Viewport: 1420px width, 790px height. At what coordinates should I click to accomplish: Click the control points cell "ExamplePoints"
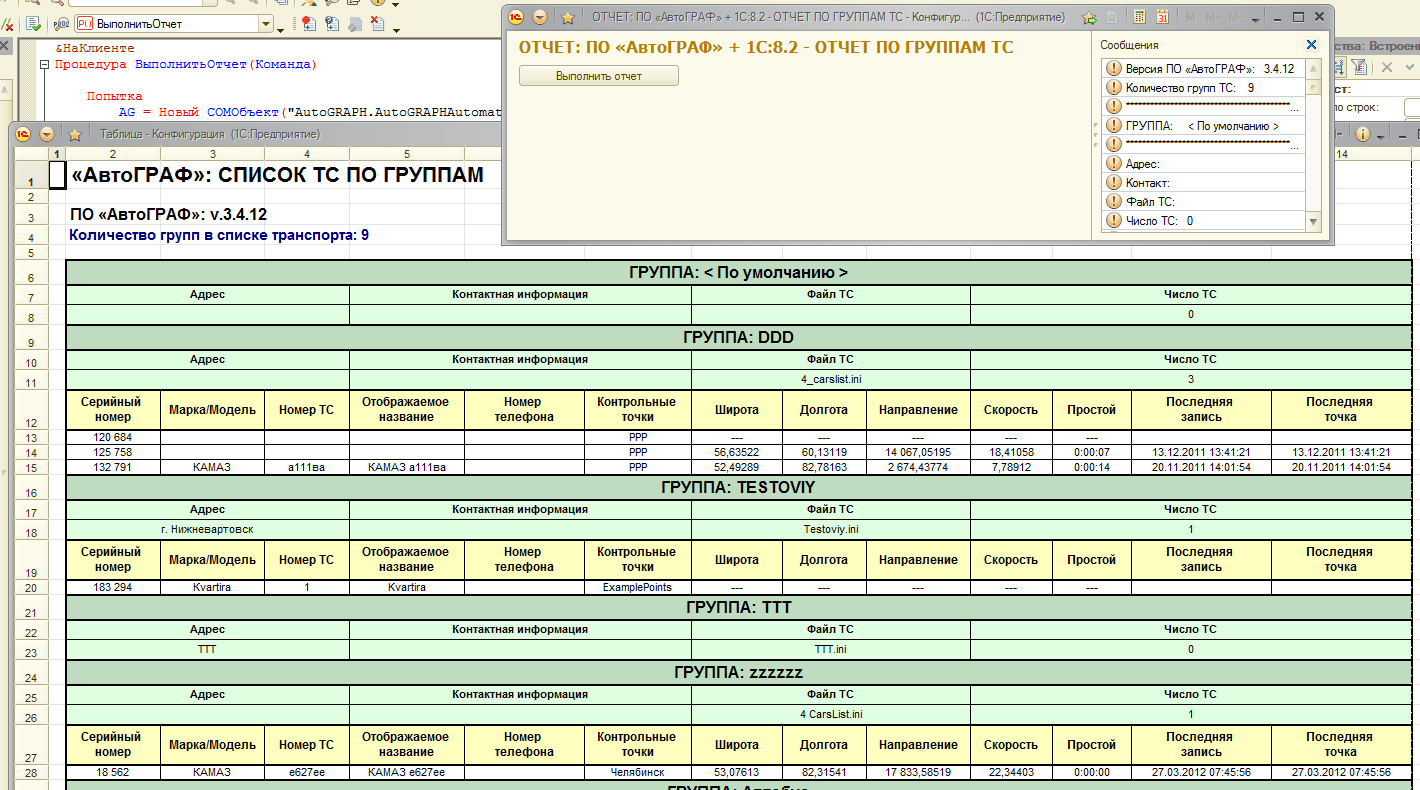637,587
